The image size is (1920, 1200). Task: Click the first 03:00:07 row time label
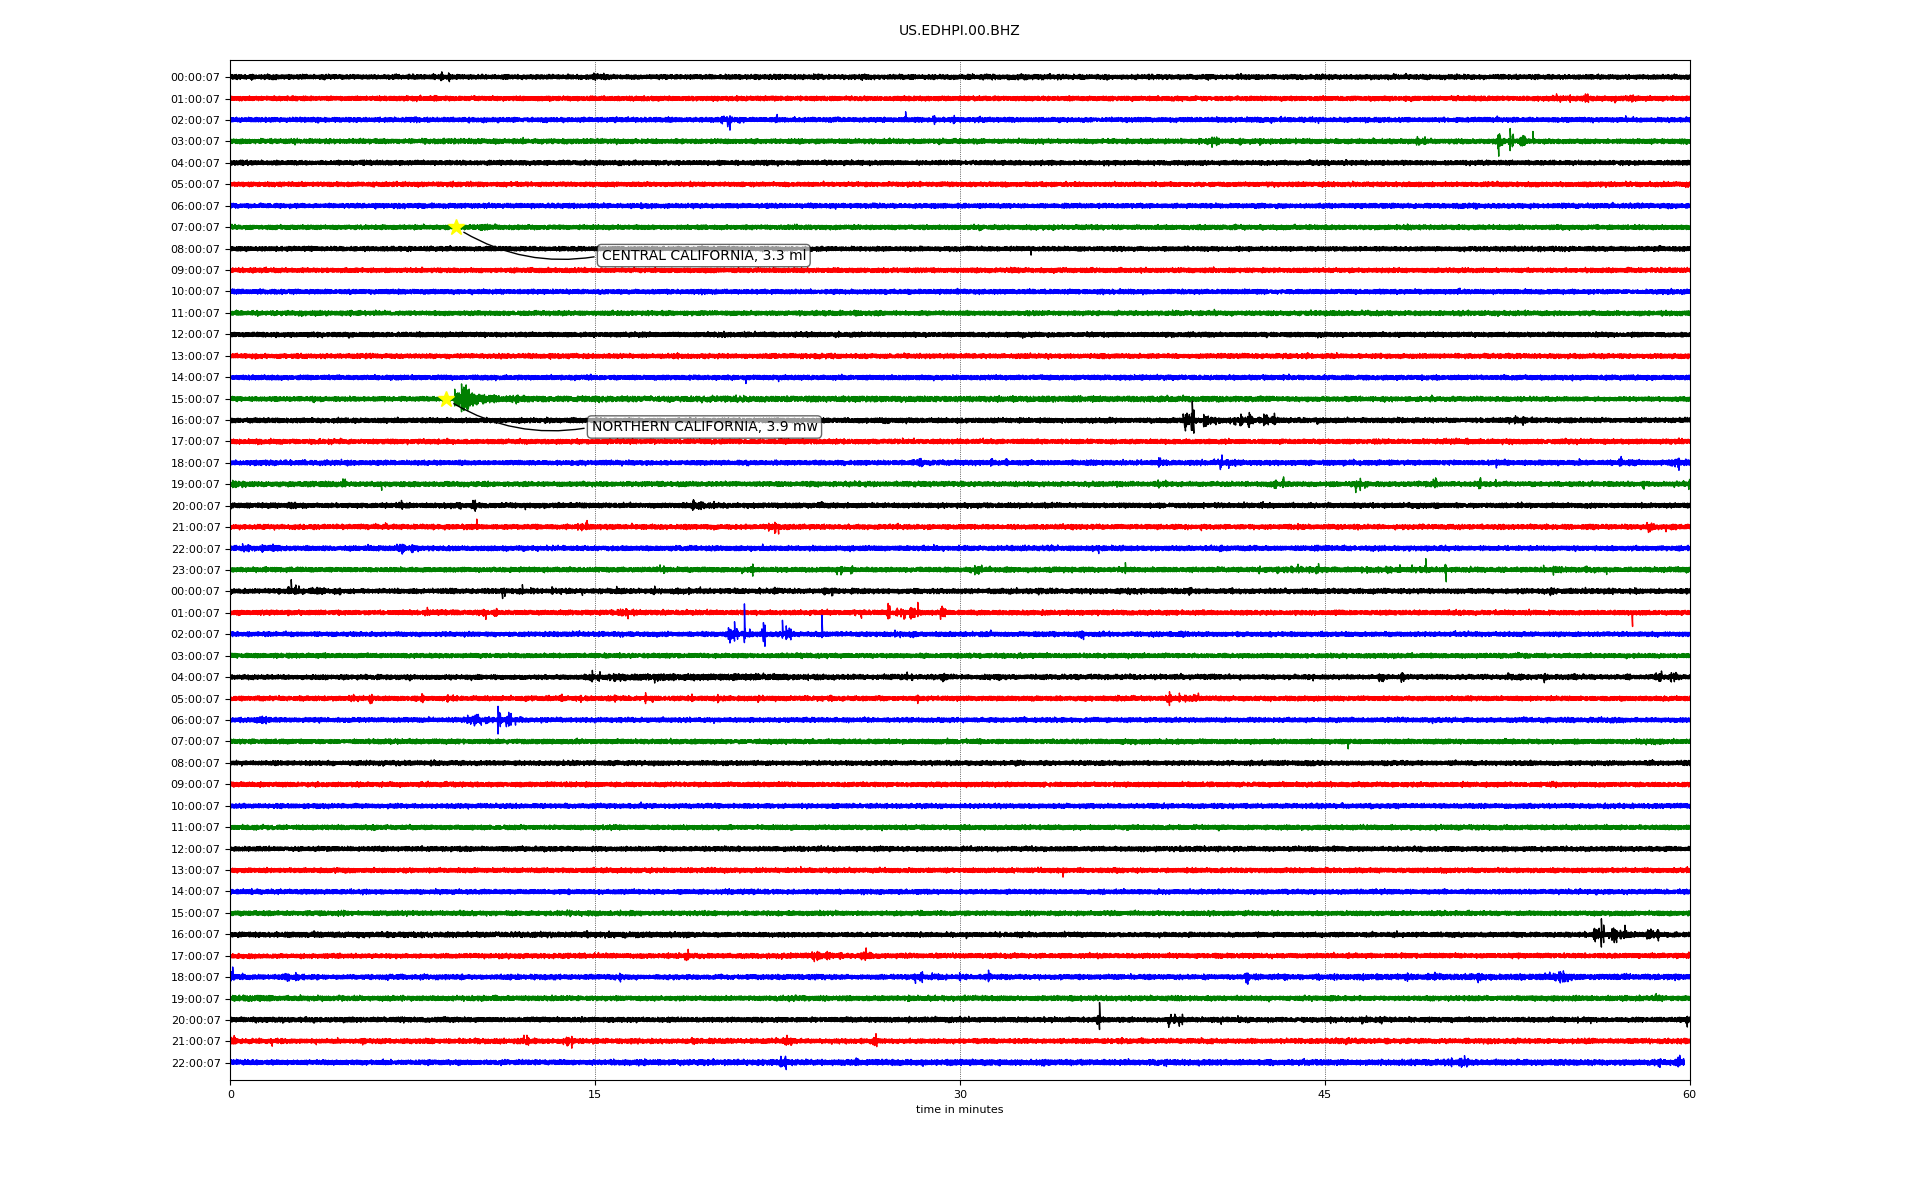pos(195,142)
